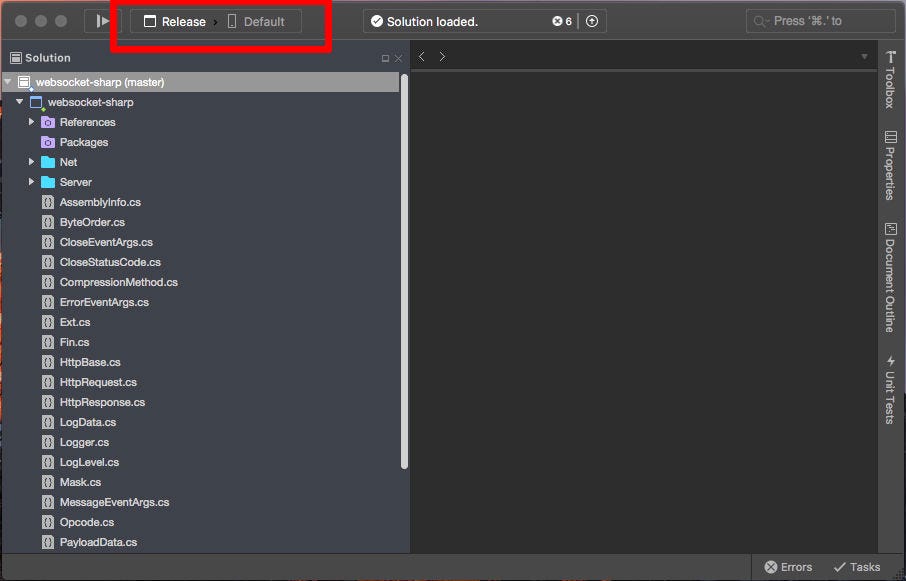Click the Tasks button at bottom right
Viewport: 906px width, 581px height.
point(856,566)
